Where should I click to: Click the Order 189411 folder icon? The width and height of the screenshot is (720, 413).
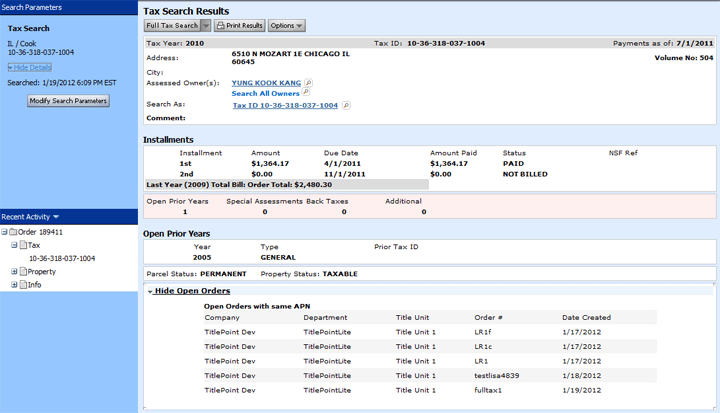coord(13,232)
